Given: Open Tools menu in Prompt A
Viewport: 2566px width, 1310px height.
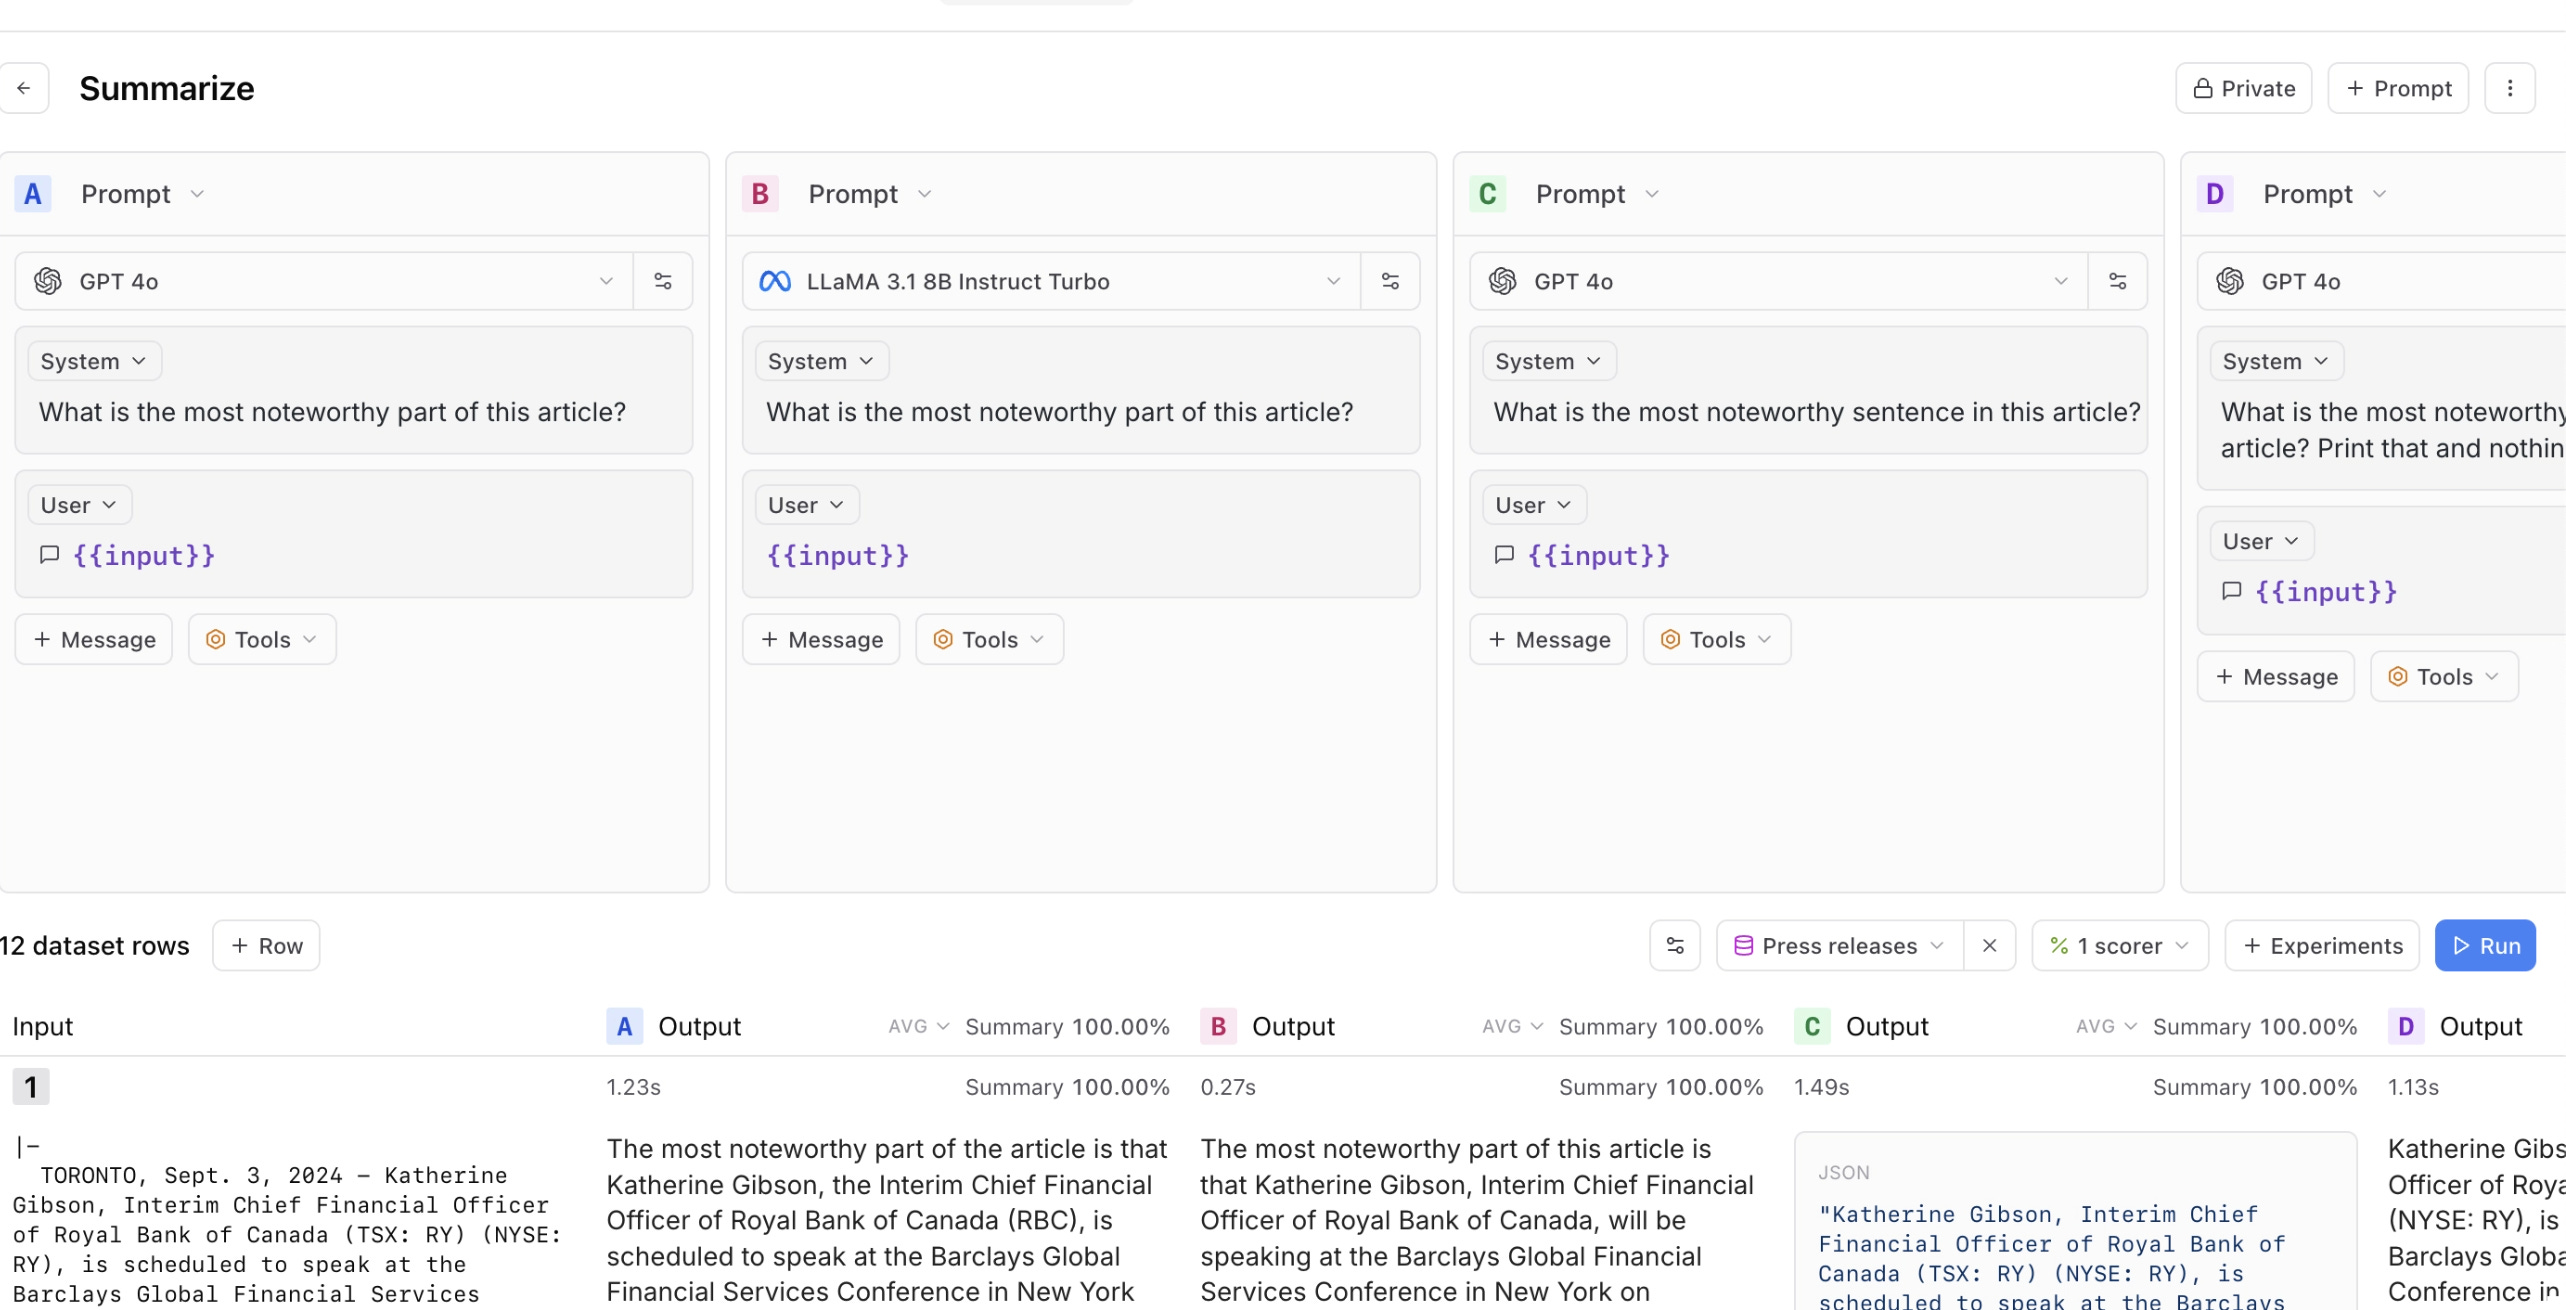Looking at the screenshot, I should click(262, 639).
